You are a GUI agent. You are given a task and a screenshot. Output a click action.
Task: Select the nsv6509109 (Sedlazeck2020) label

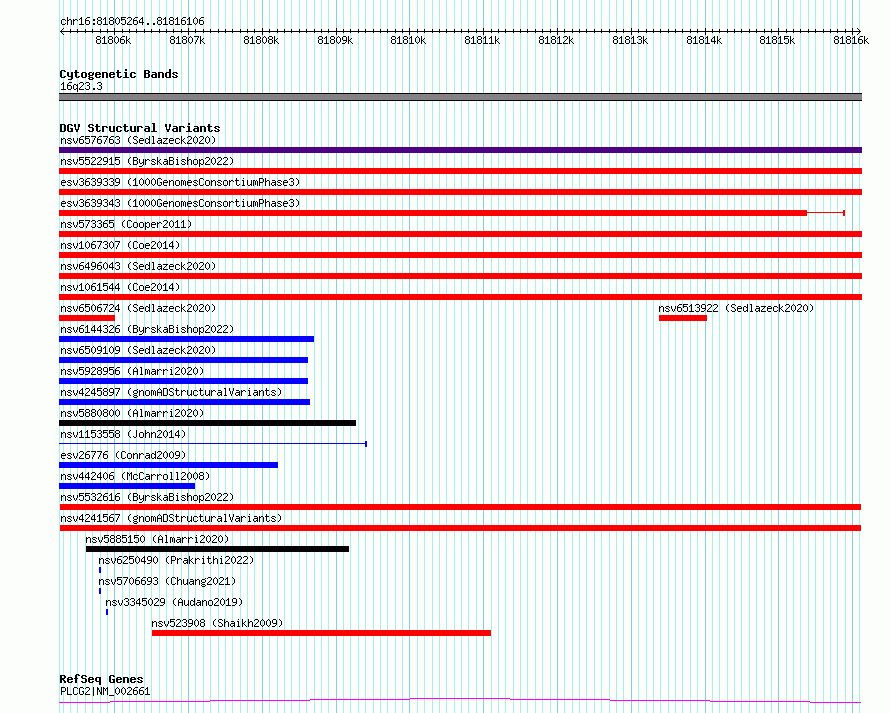(138, 350)
